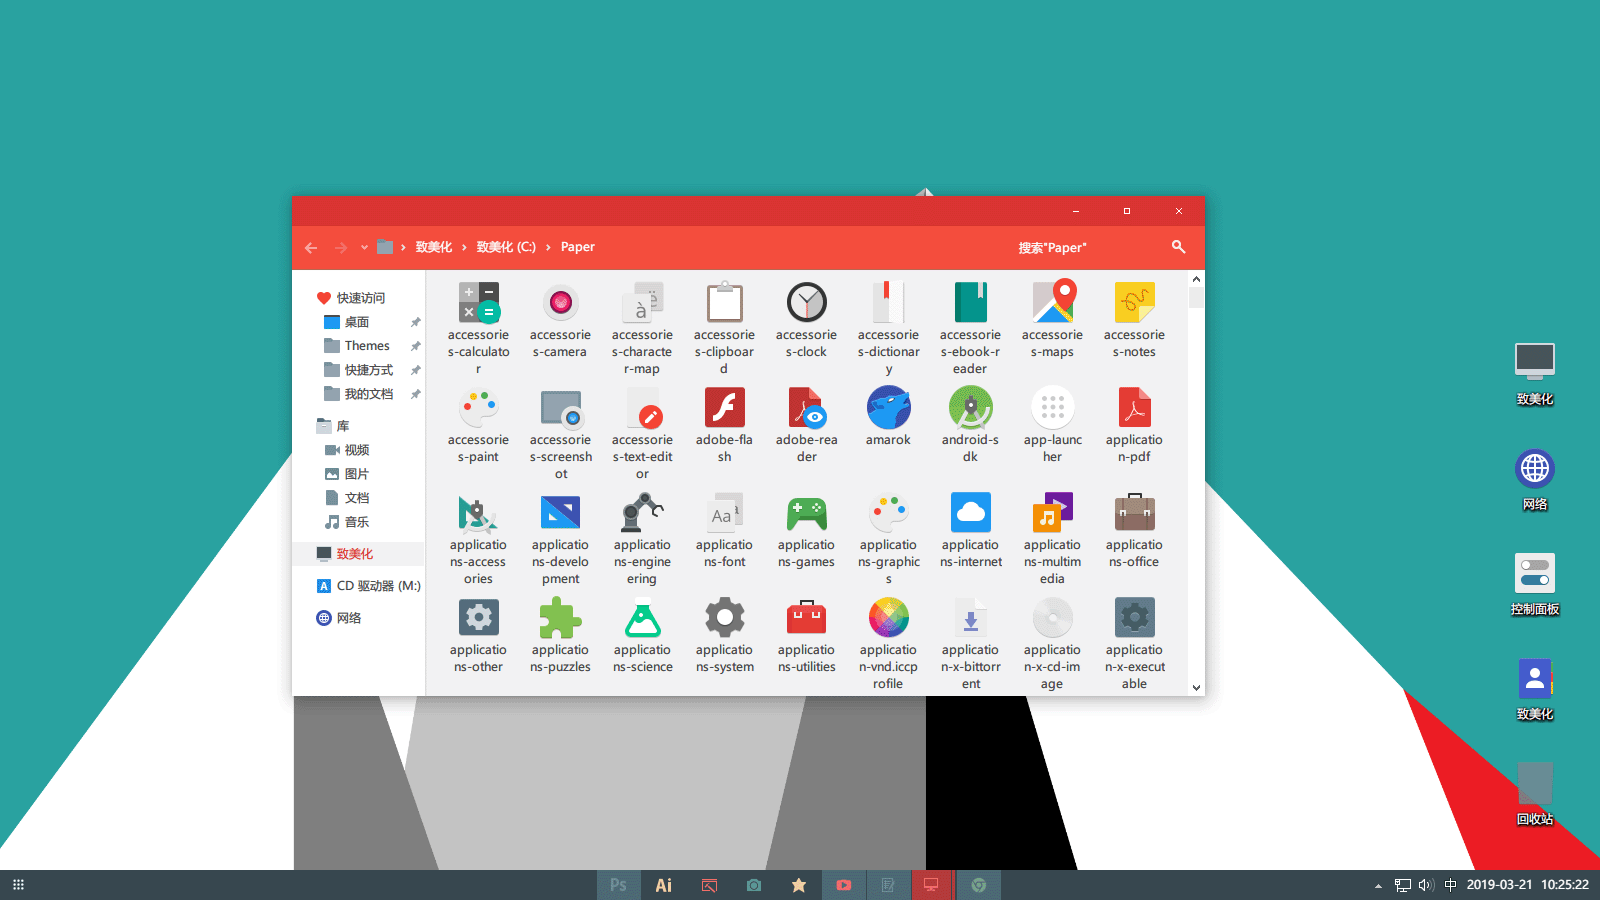Select the accessories-dictionary icon file
Screen dimensions: 1600x900
pyautogui.click(x=888, y=327)
